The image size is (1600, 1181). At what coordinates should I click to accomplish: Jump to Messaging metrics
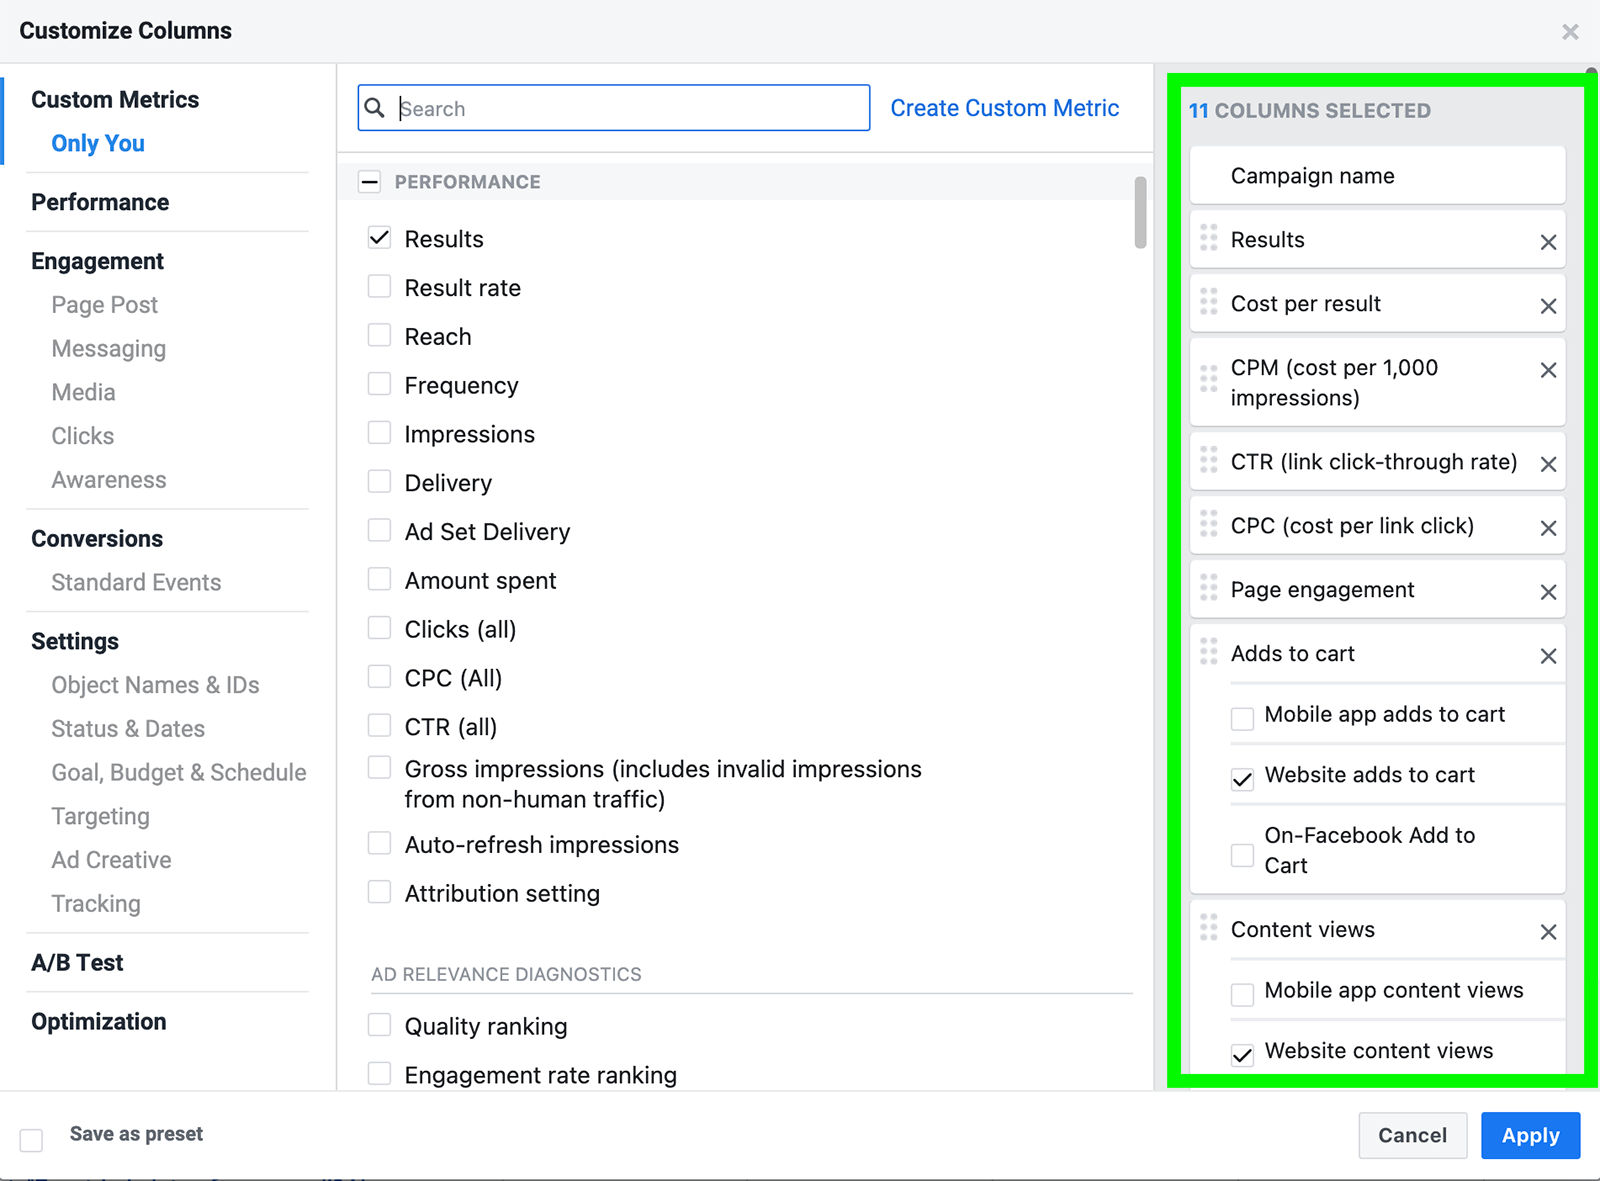point(109,349)
